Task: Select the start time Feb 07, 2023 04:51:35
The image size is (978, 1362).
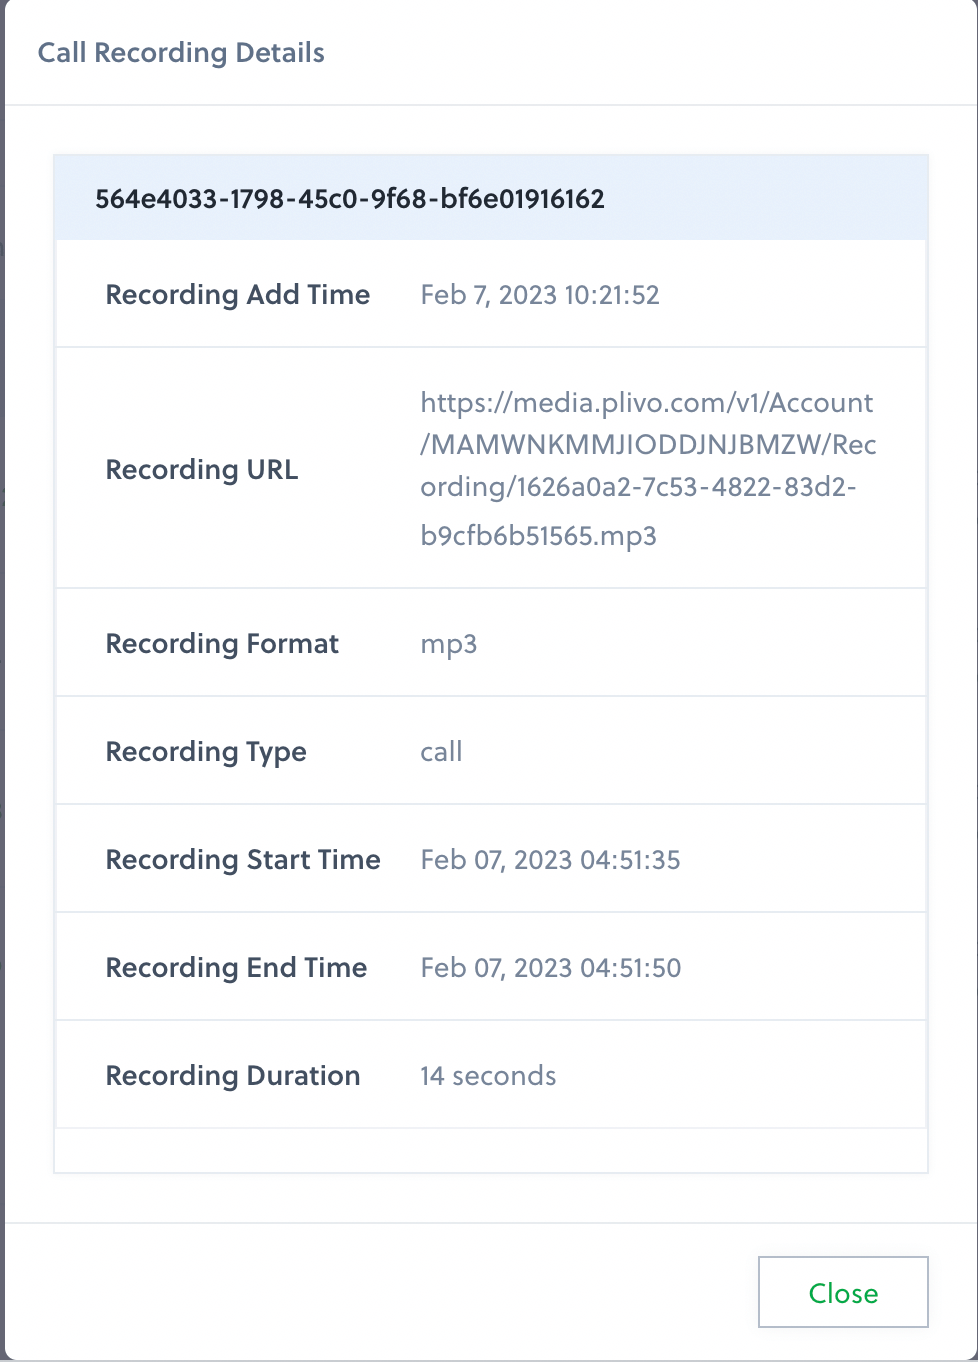Action: coord(550,859)
